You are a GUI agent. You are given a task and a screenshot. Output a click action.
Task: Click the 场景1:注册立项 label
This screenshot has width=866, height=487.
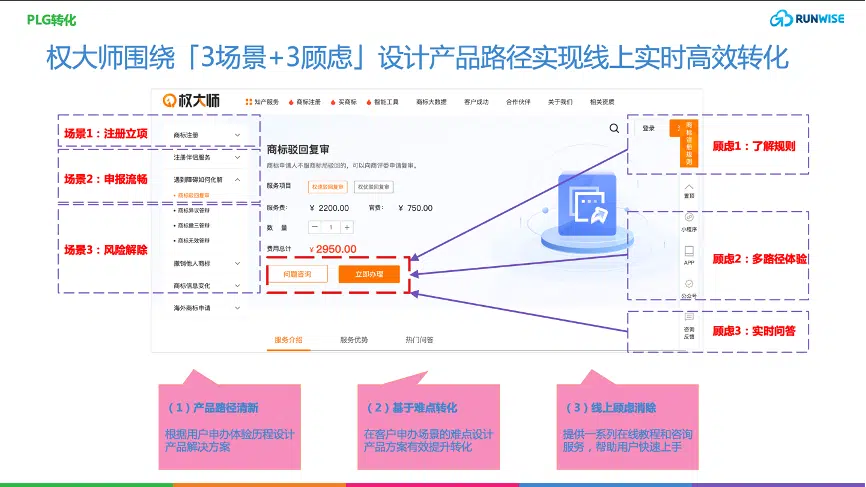(105, 134)
